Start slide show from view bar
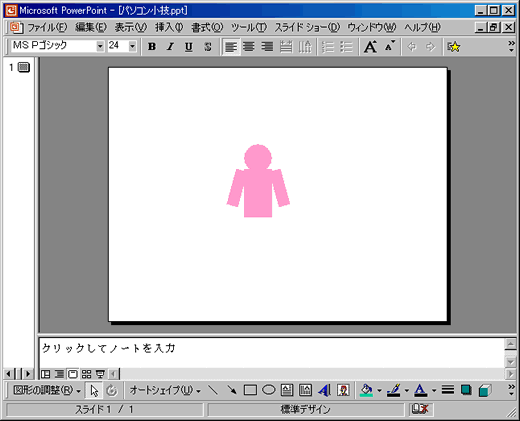Screen dimensions: 520x421 [x=100, y=374]
